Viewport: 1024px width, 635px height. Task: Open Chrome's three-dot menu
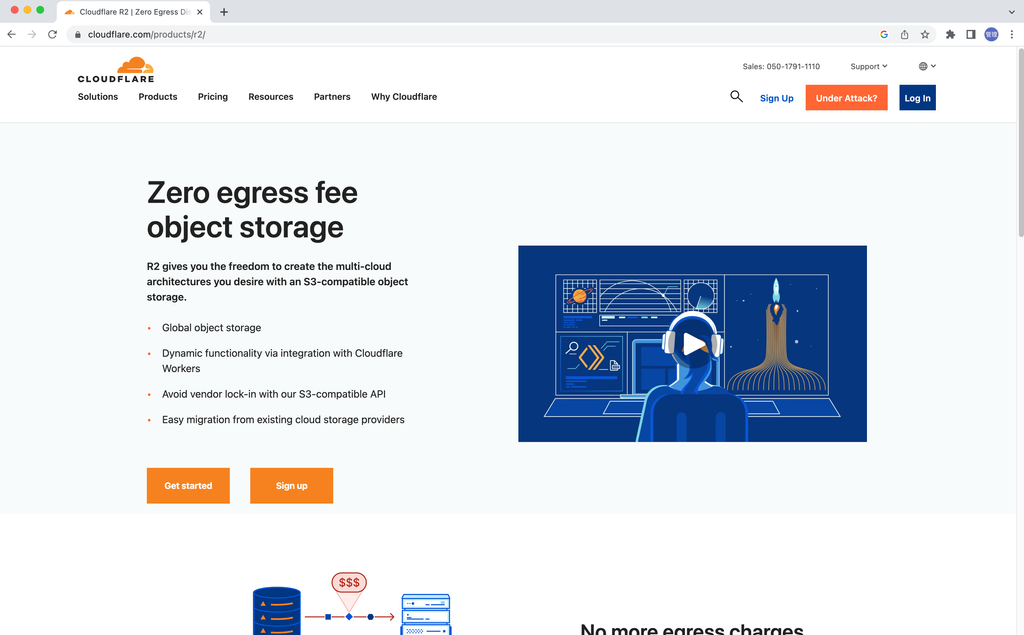coord(1012,33)
